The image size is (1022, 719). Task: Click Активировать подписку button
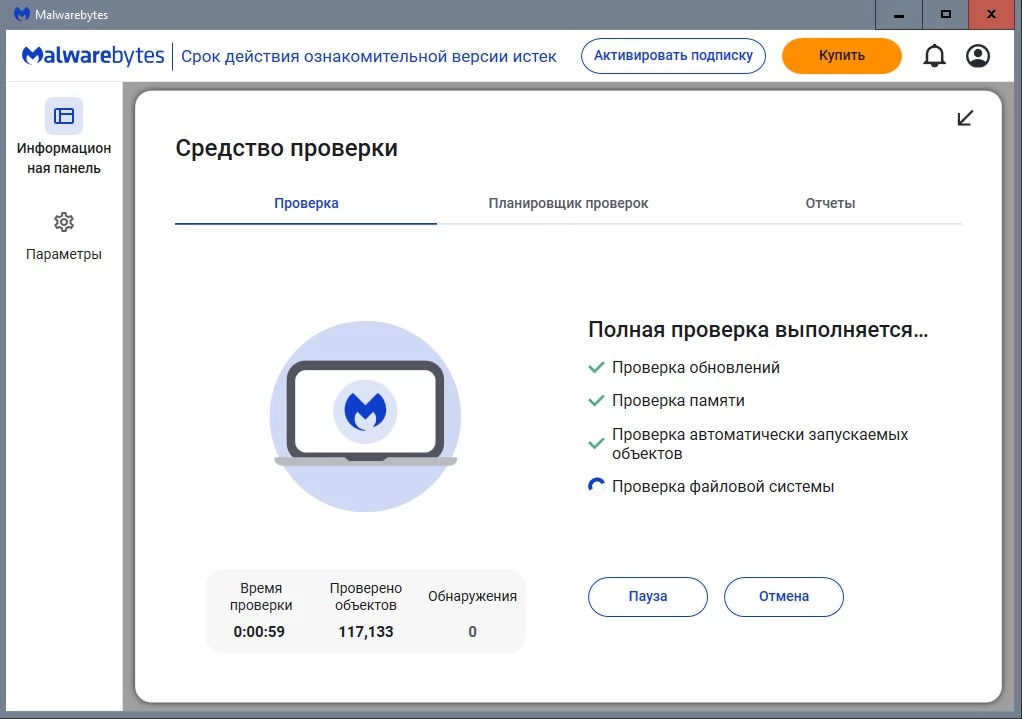point(673,56)
